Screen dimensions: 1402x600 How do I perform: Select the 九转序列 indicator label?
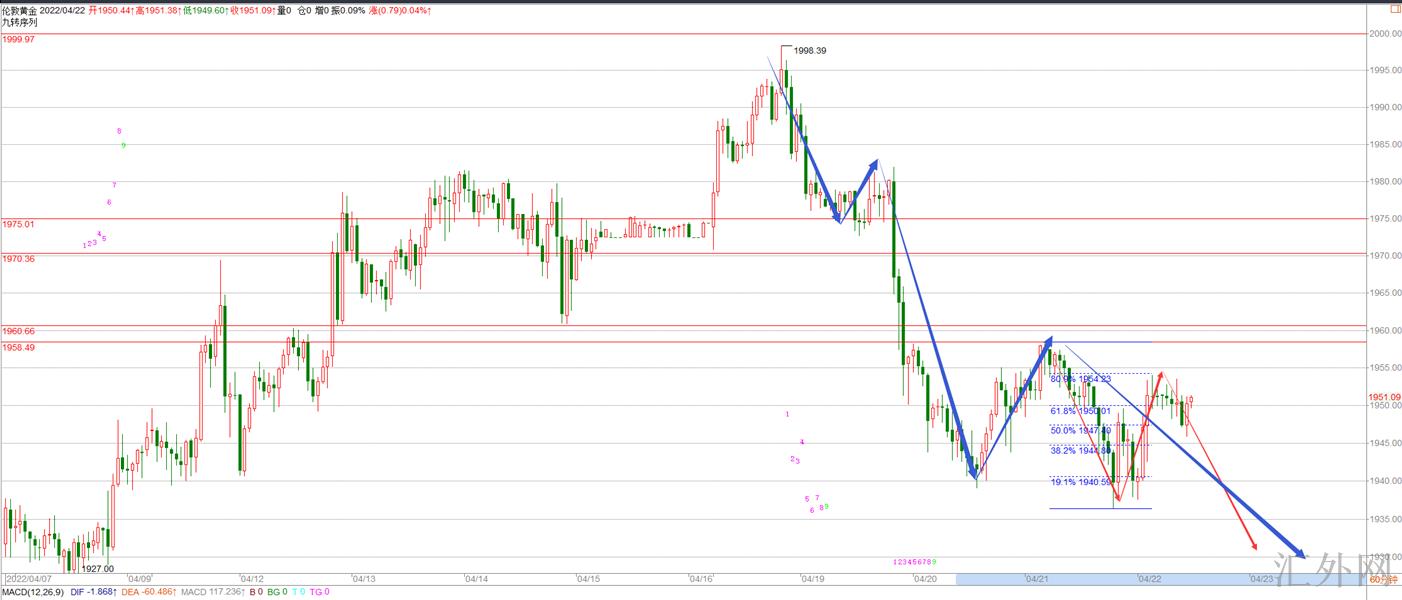pyautogui.click(x=19, y=21)
